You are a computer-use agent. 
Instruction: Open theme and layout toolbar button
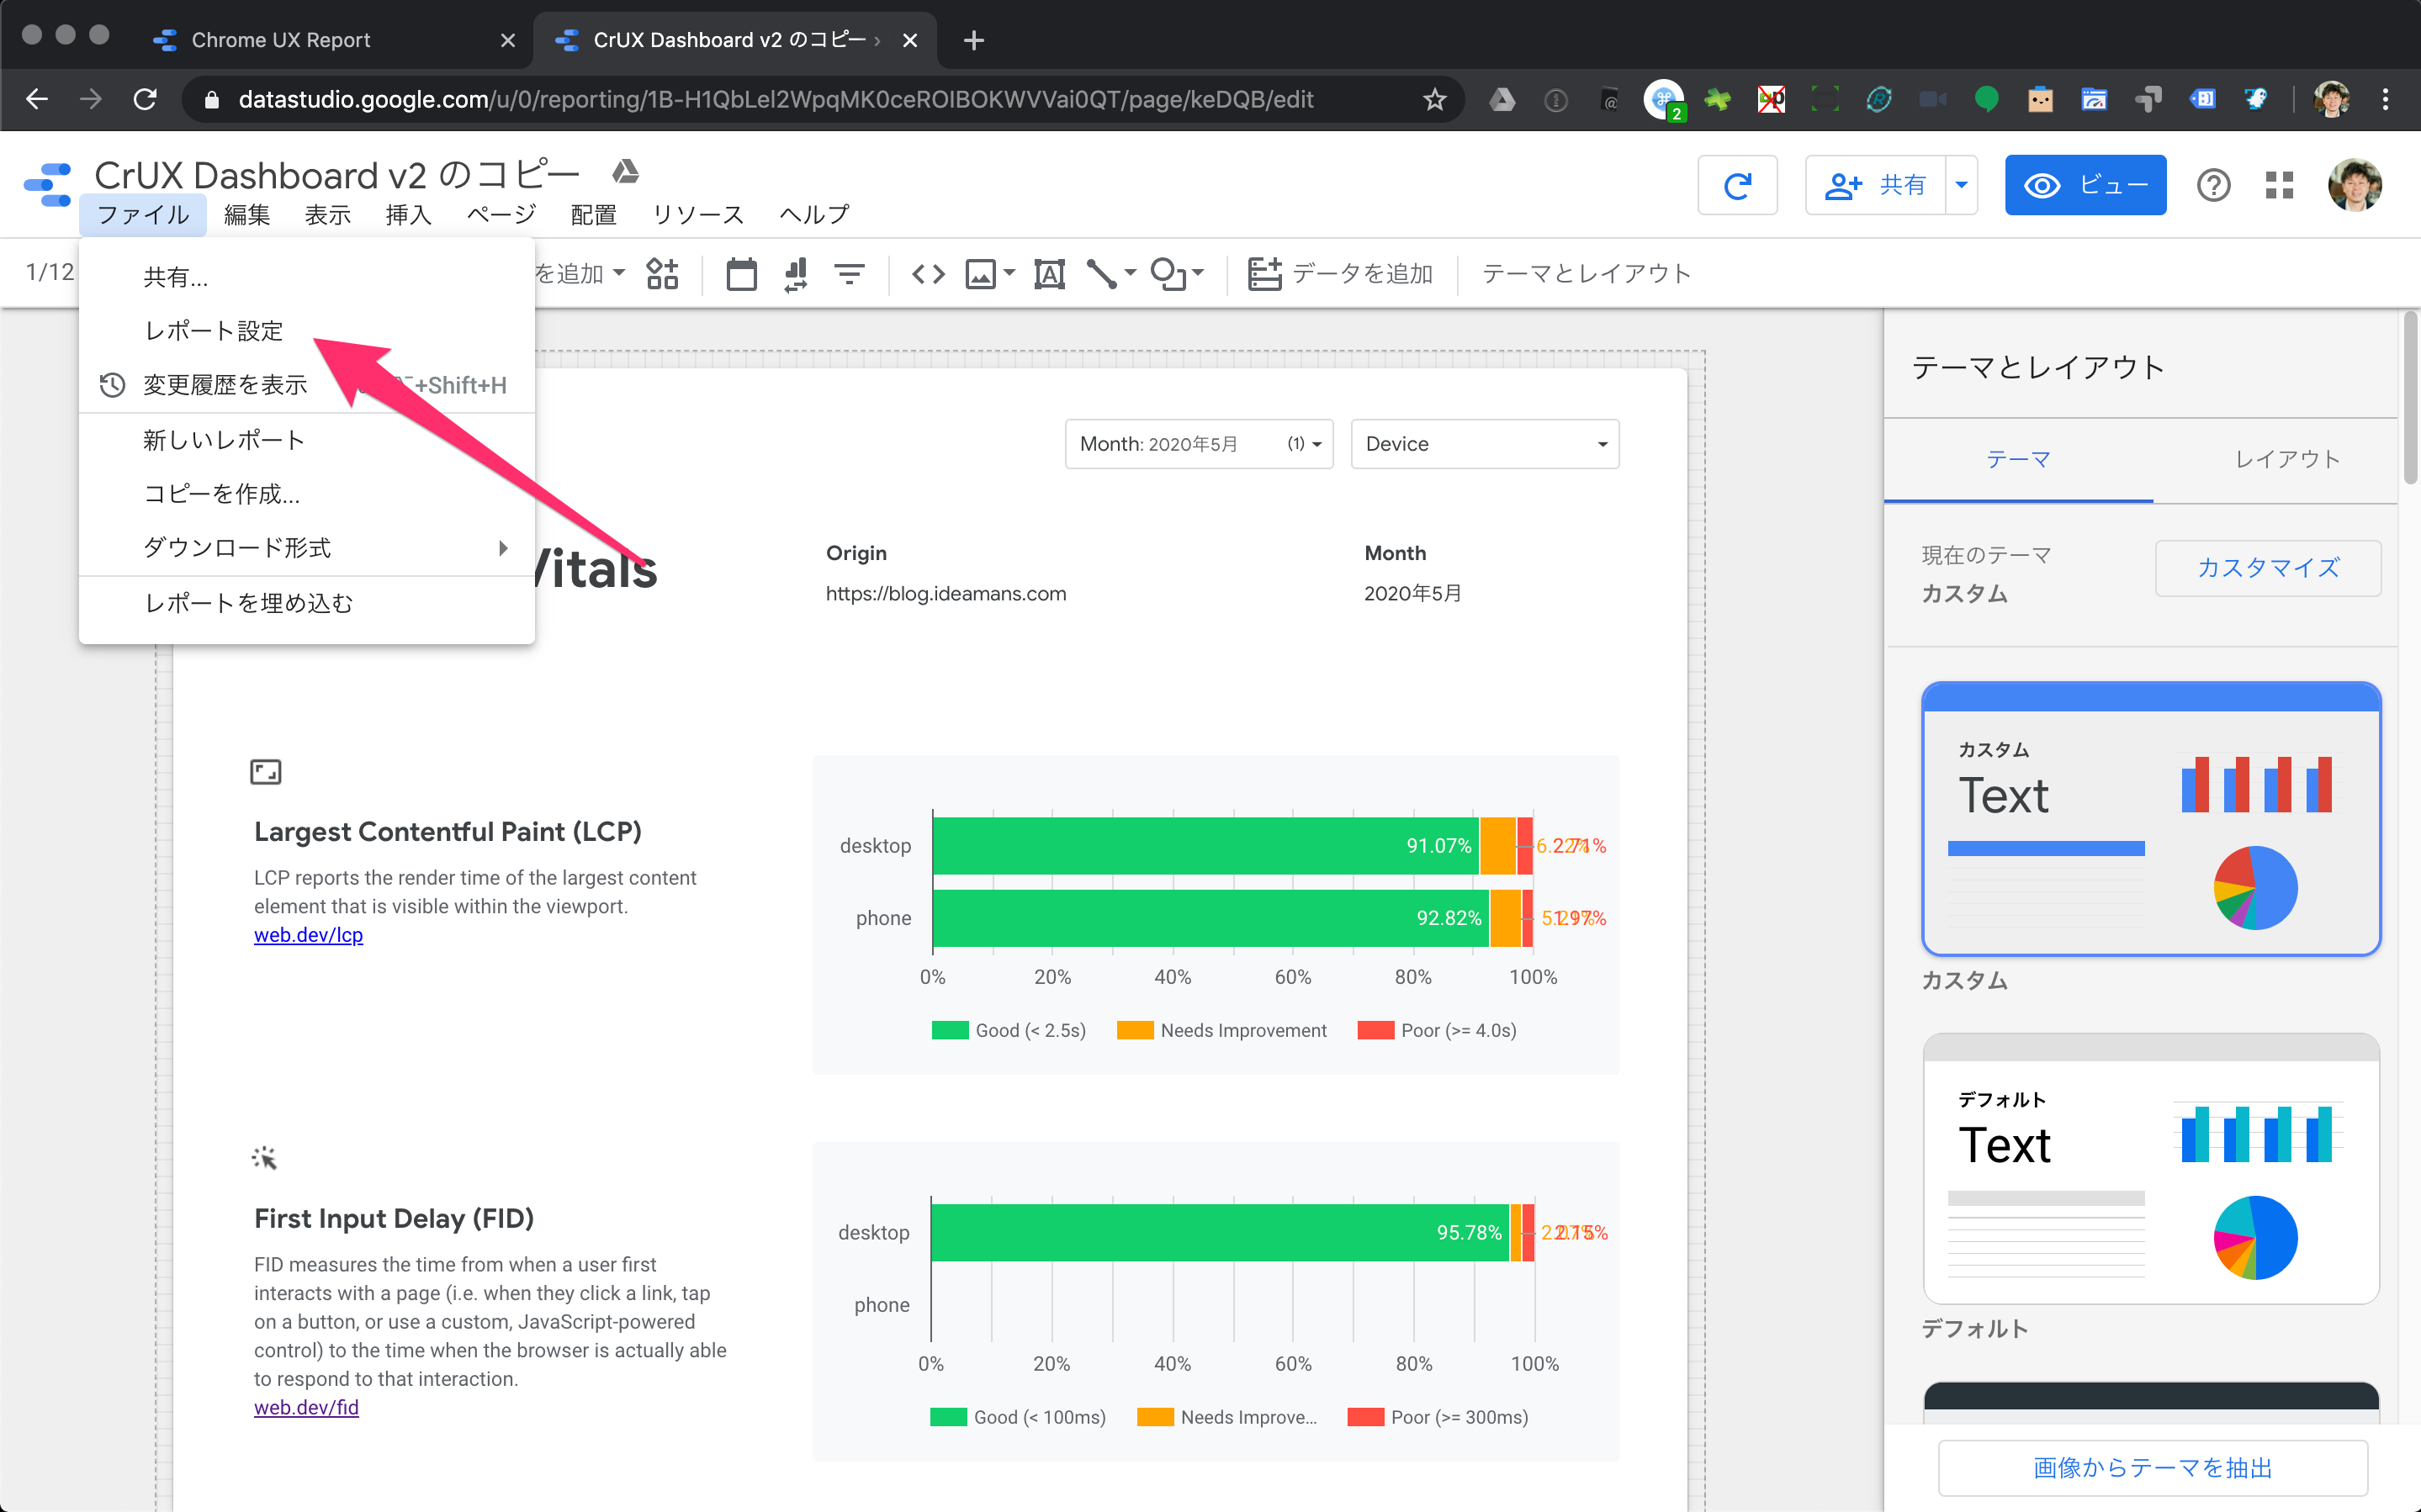tap(1587, 273)
